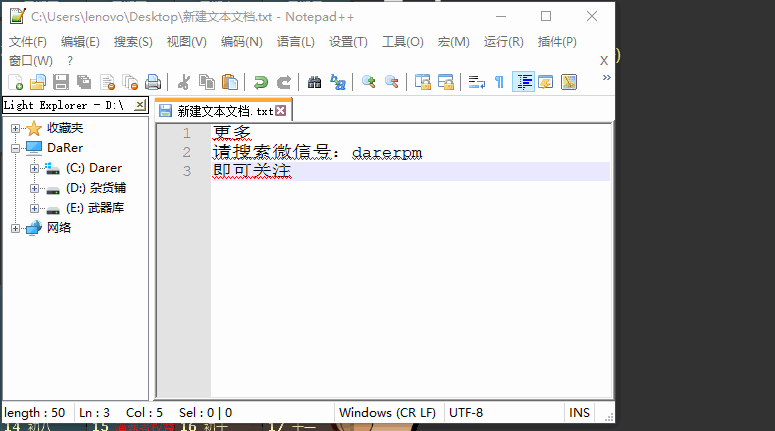
Task: Click the Print toolbar icon
Action: pyautogui.click(x=153, y=82)
